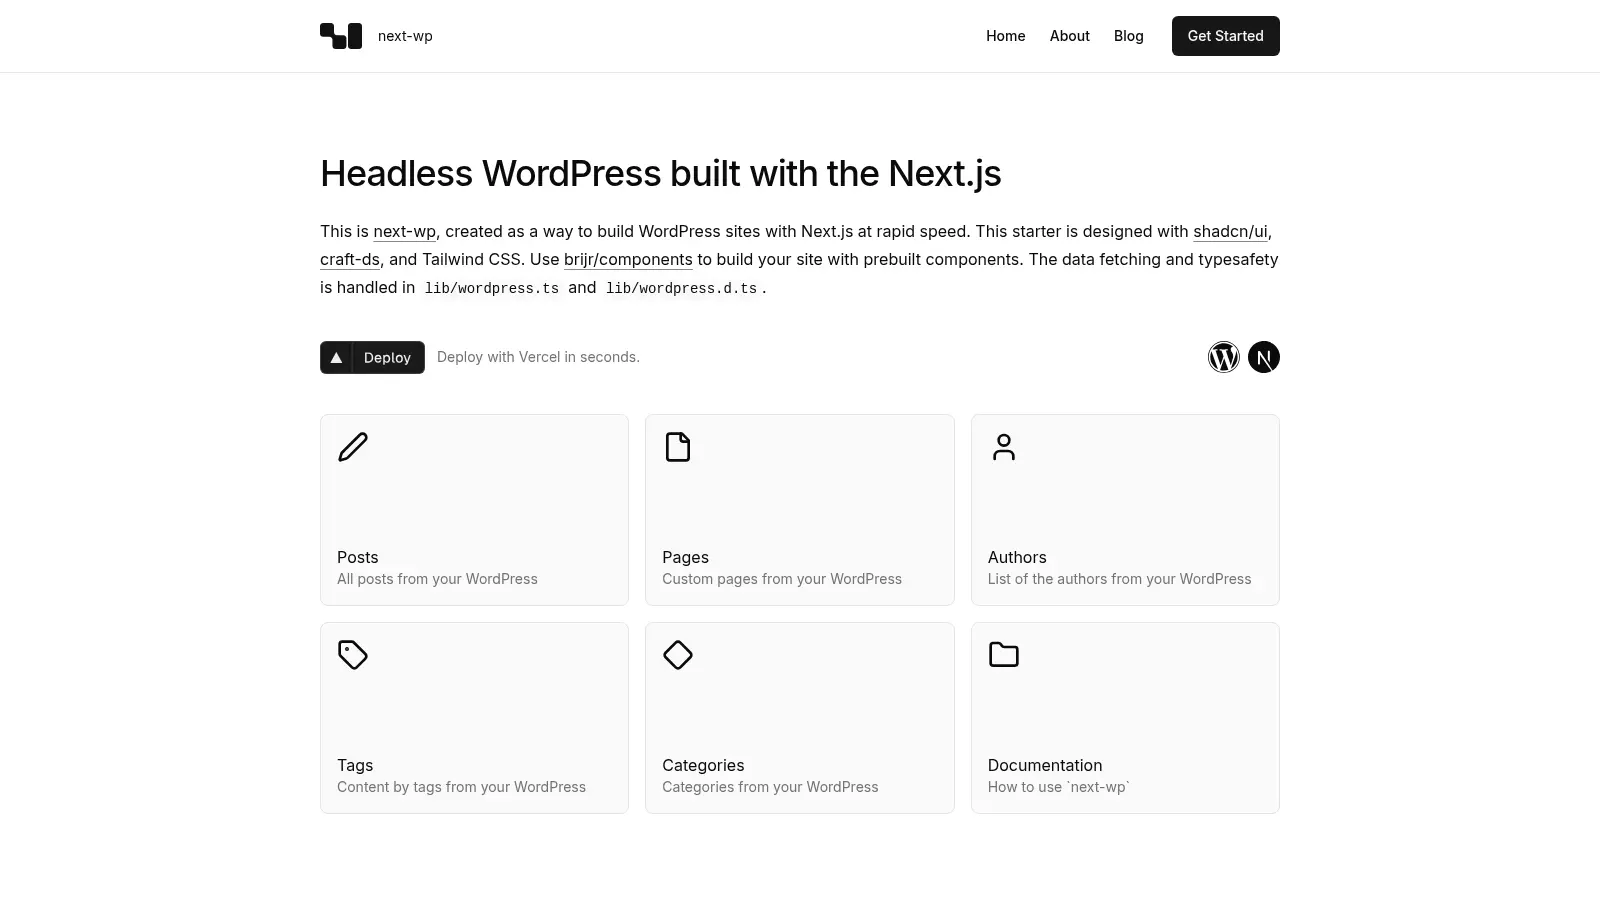Open the Pages card title
Viewport: 1600px width, 900px height.
tap(685, 557)
